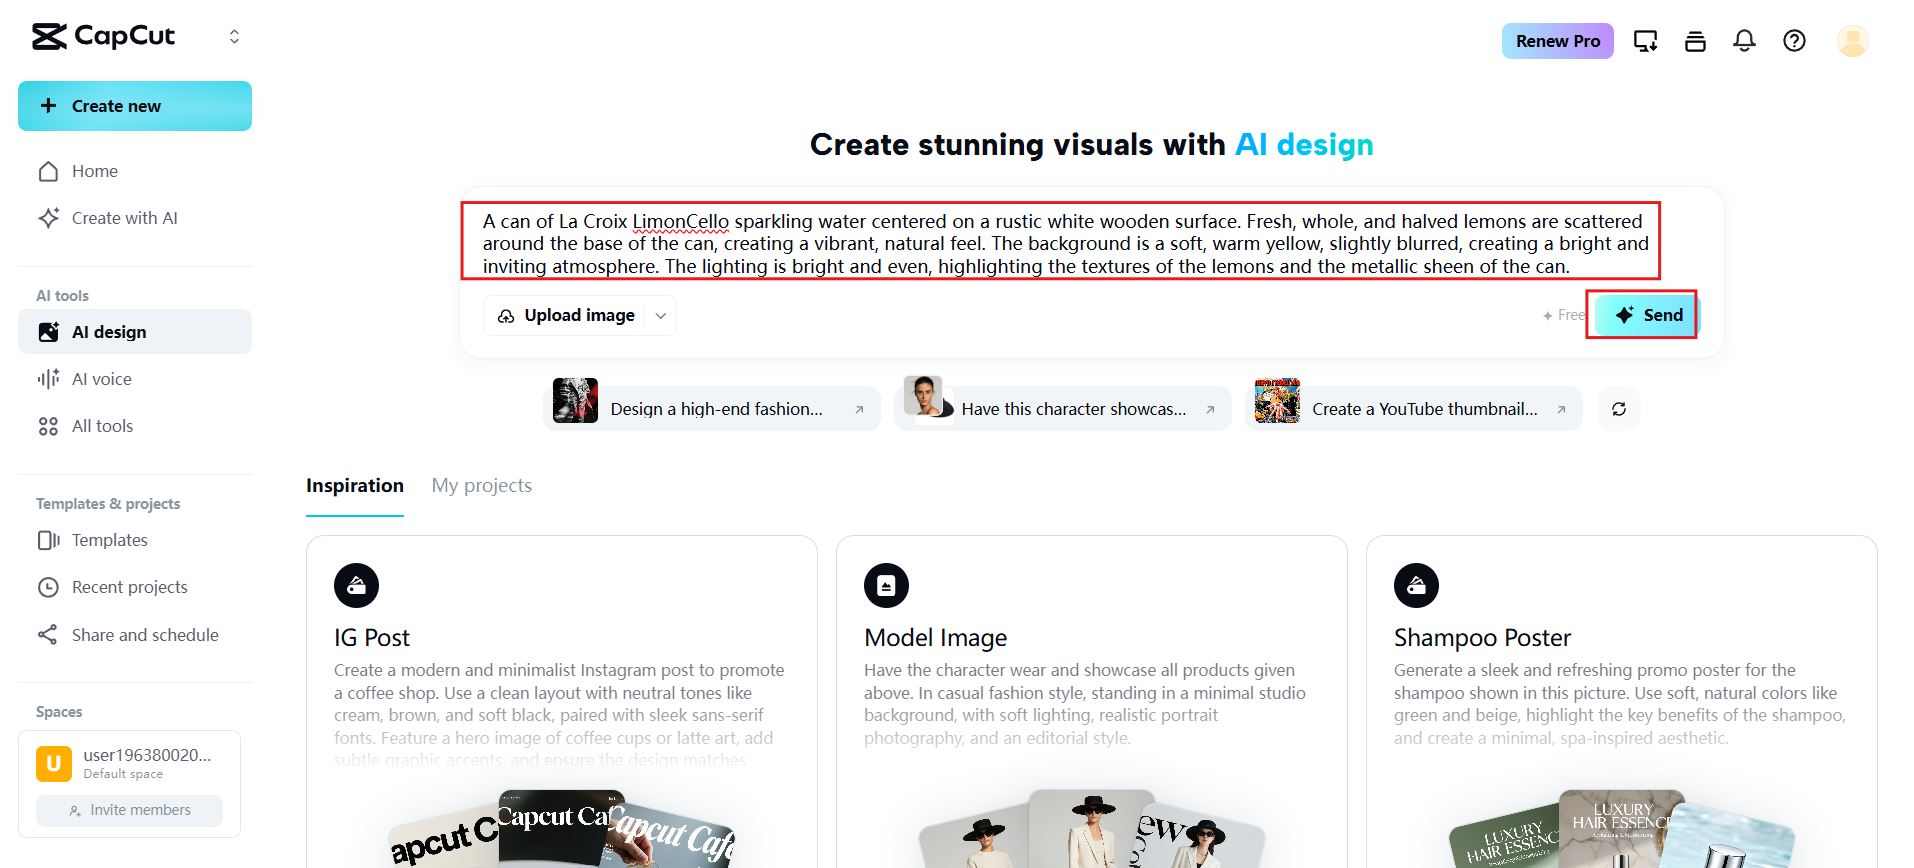Image resolution: width=1914 pixels, height=868 pixels.
Task: Click inside the La Croix prompt text field
Action: click(1060, 243)
